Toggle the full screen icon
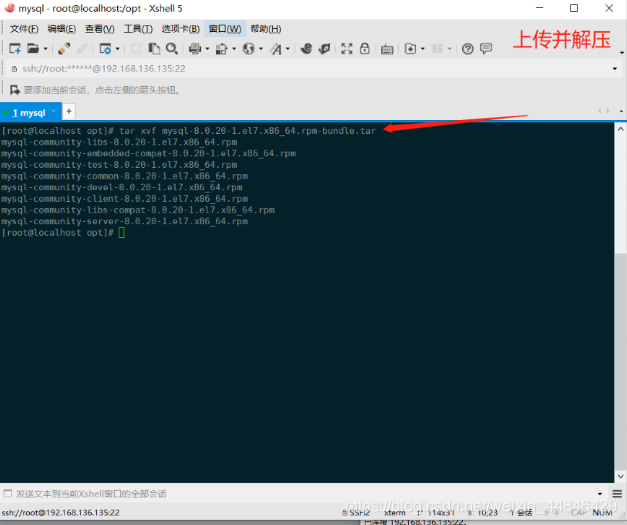The width and height of the screenshot is (627, 525). (347, 49)
